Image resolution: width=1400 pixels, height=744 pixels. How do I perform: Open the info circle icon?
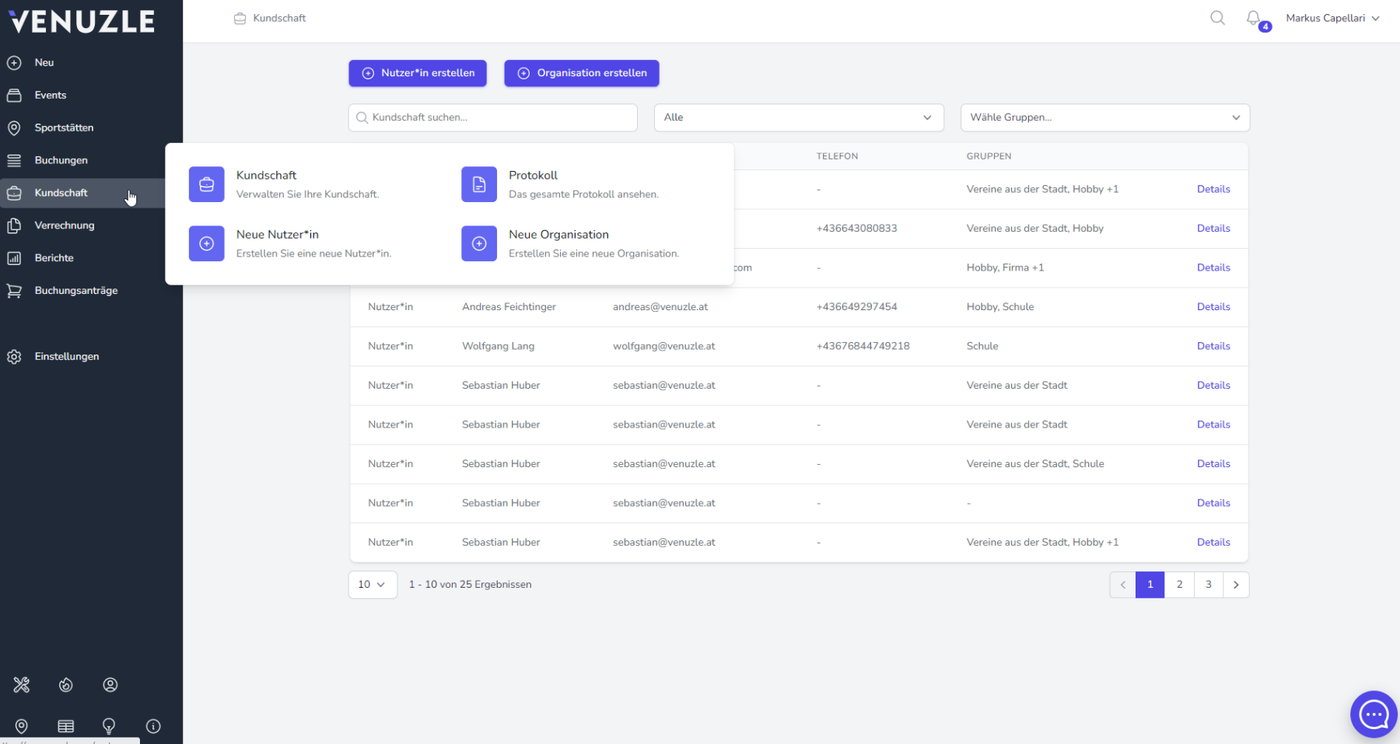153,726
